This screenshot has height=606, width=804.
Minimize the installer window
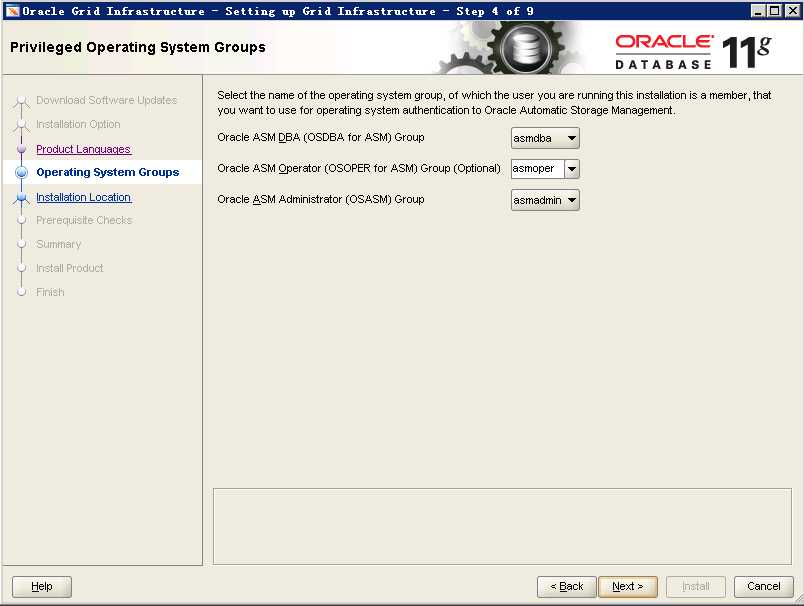tap(758, 11)
